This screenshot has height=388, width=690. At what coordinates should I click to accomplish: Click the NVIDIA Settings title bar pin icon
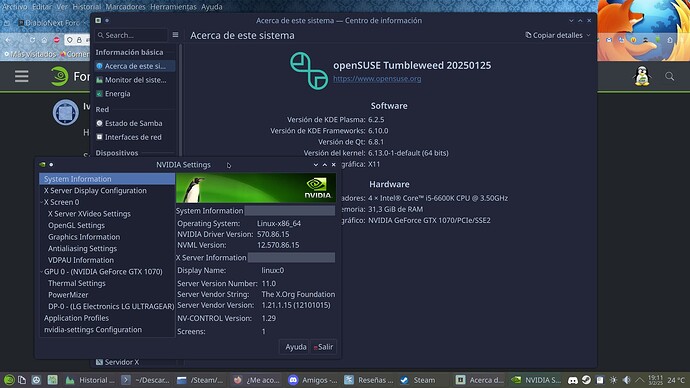click(51, 165)
